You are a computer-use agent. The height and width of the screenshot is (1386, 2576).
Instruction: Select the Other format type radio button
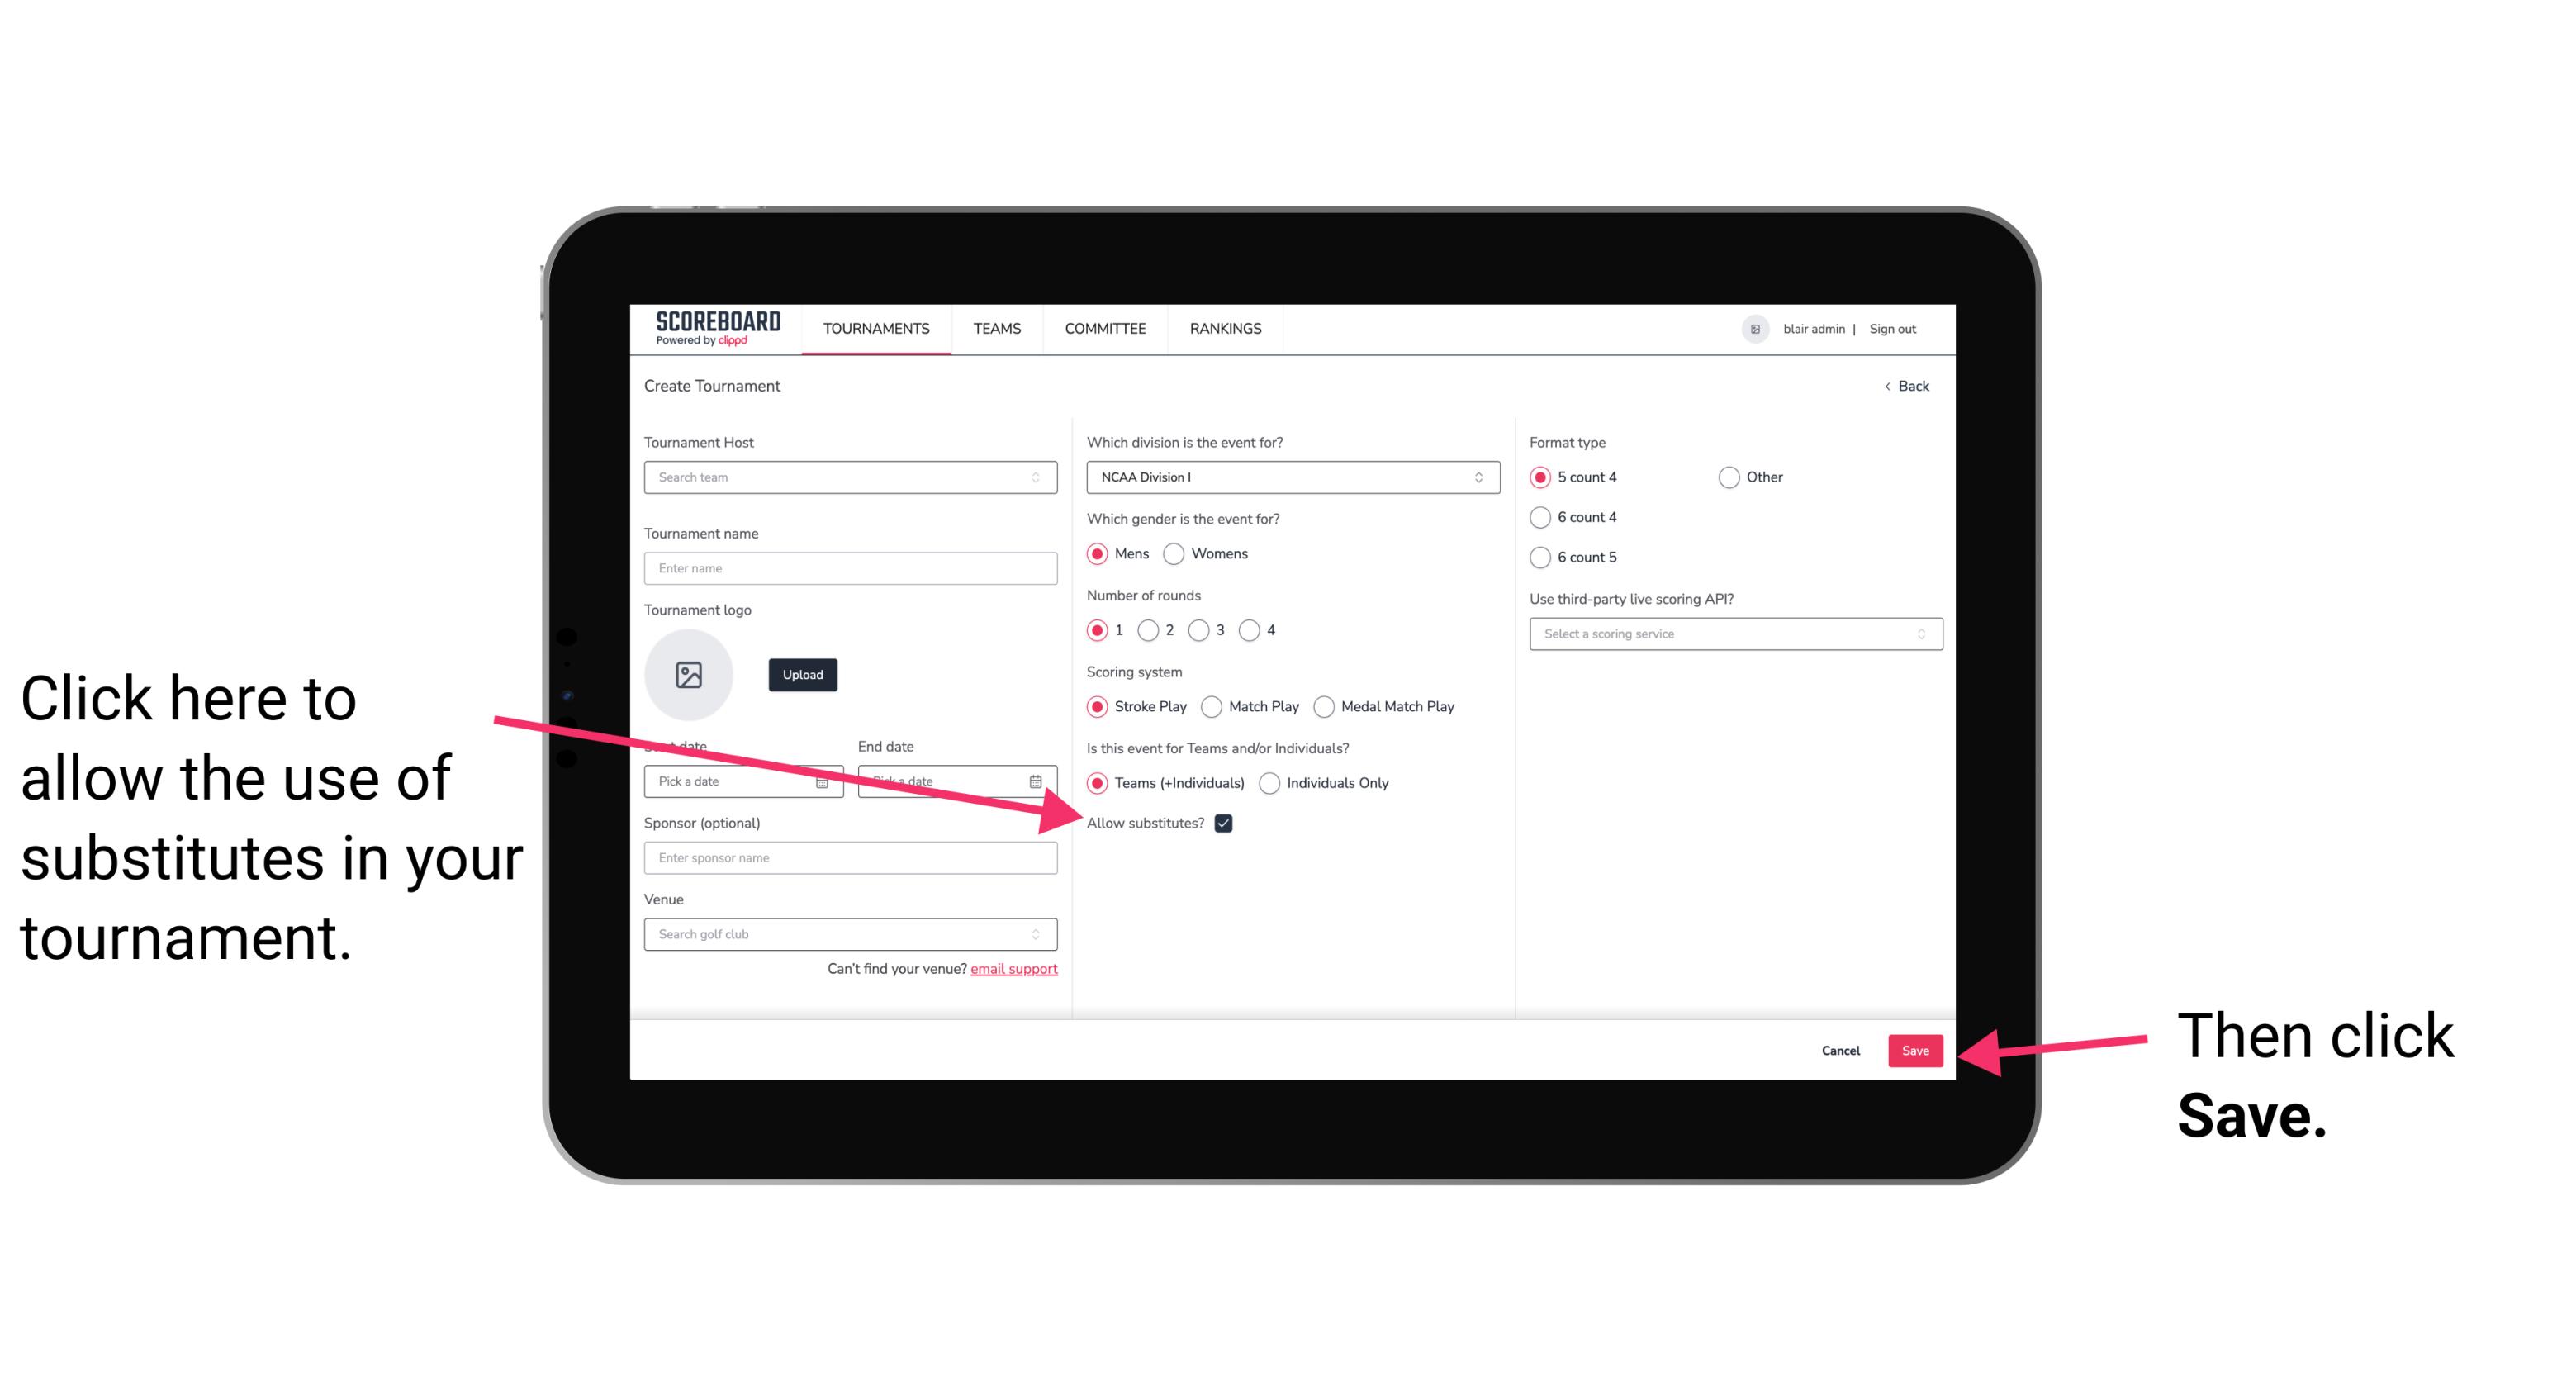coord(1728,478)
